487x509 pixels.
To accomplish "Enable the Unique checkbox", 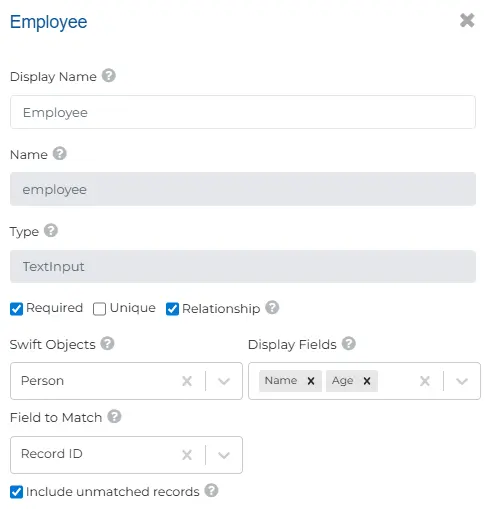I will [99, 309].
